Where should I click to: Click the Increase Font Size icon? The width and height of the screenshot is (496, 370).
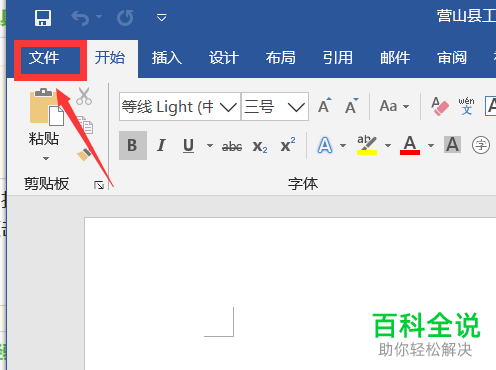tap(325, 106)
